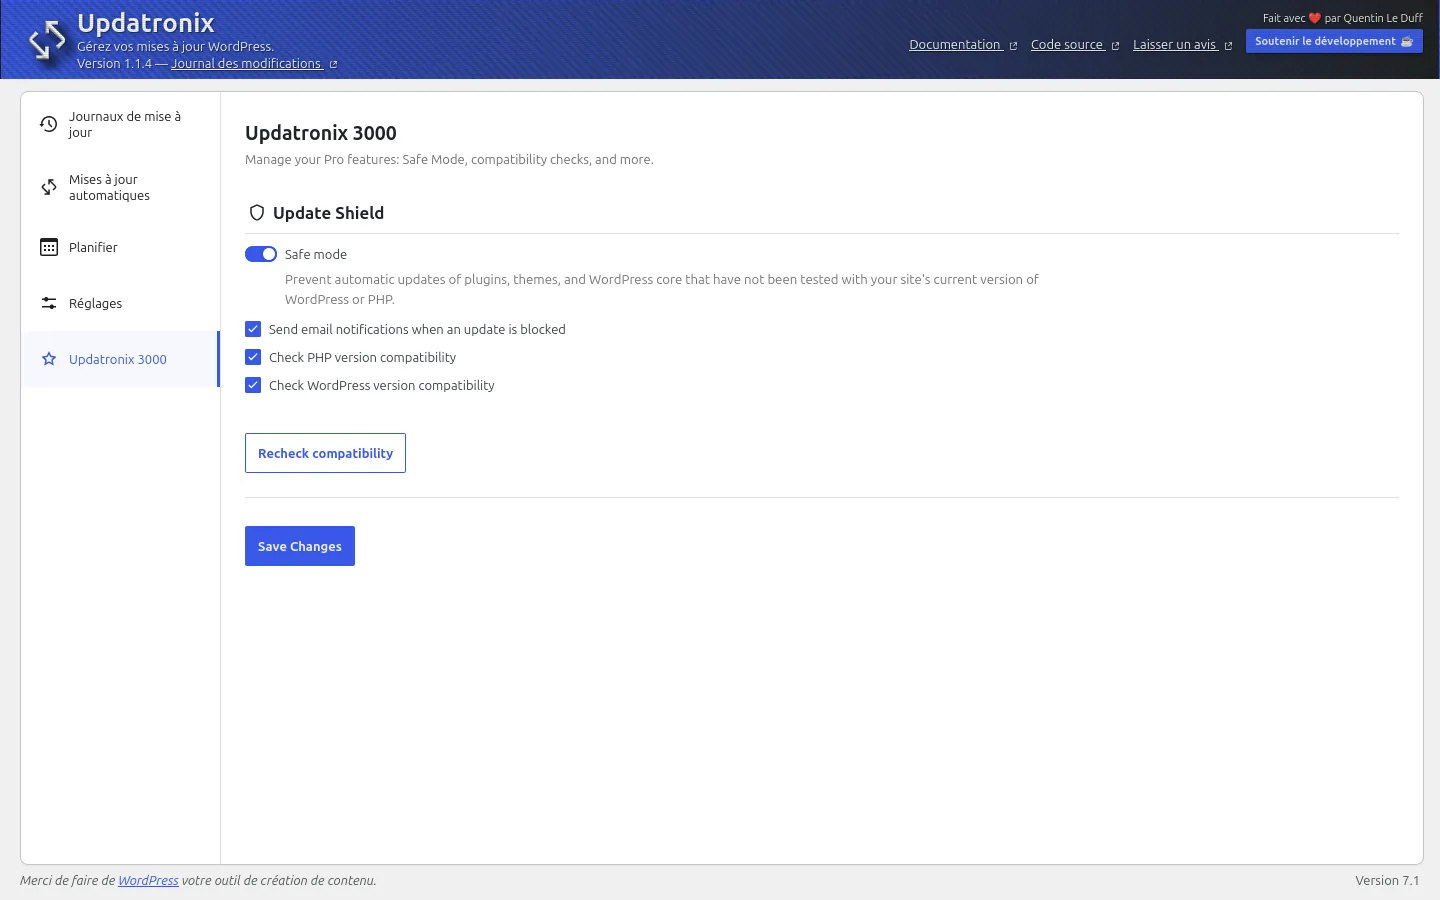Click the external link icon beside Documentation
This screenshot has width=1440, height=900.
(x=1013, y=46)
